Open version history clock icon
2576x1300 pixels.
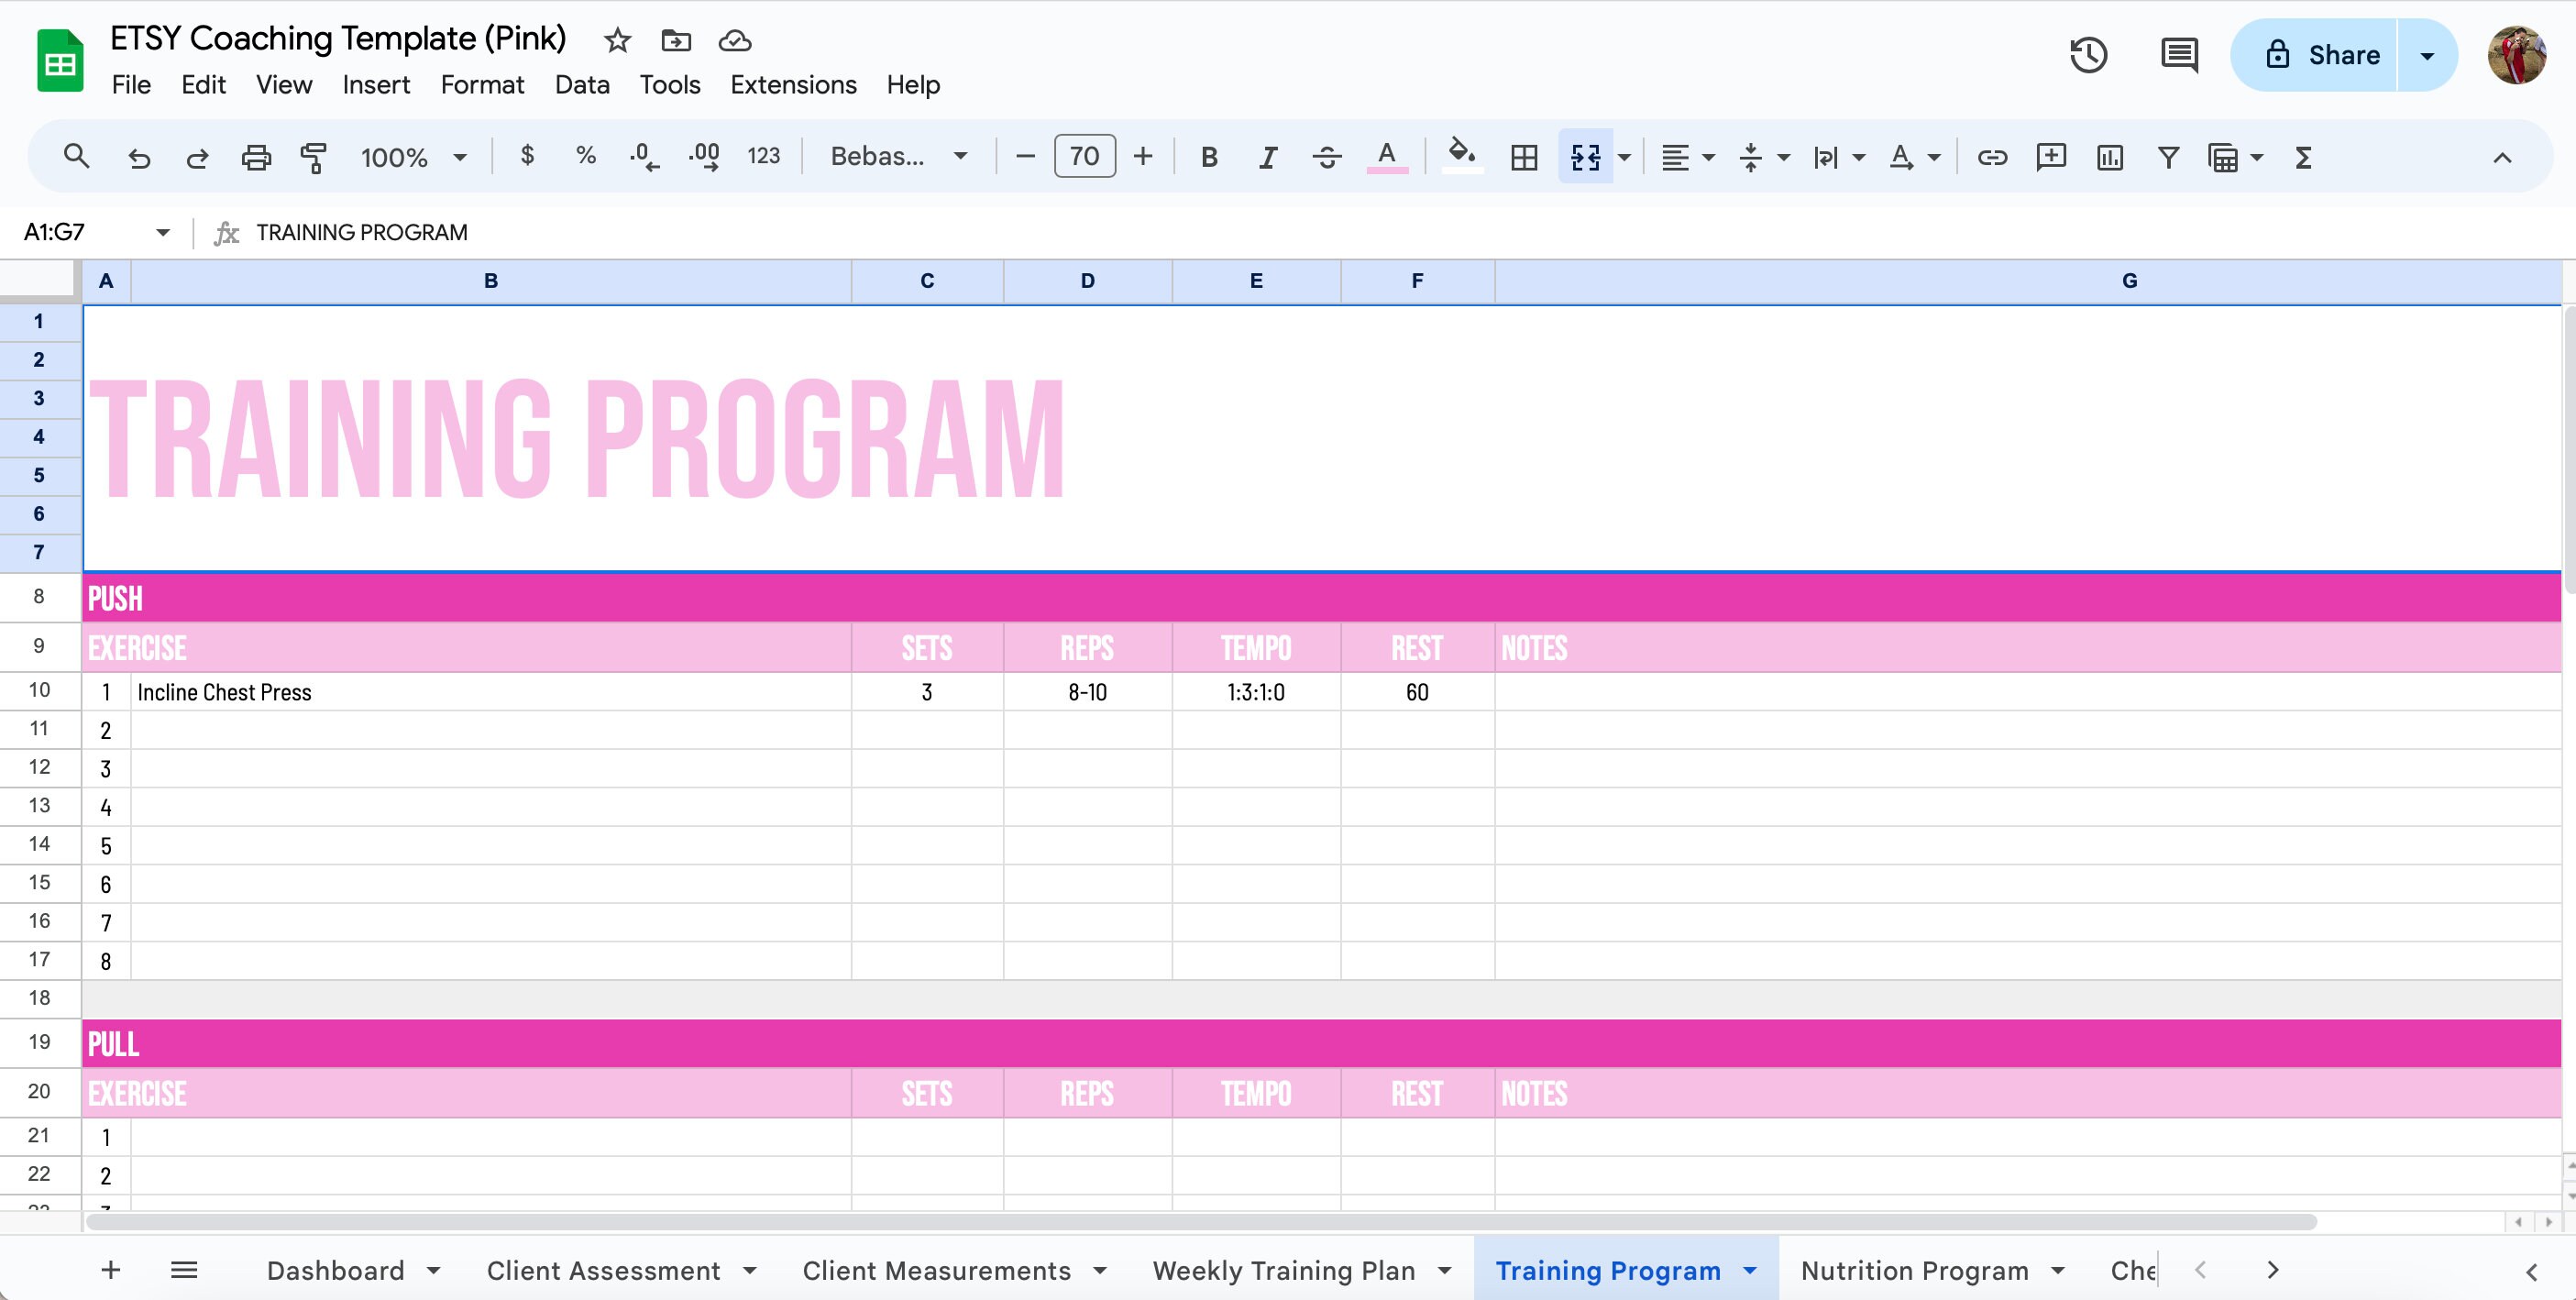pyautogui.click(x=2089, y=55)
